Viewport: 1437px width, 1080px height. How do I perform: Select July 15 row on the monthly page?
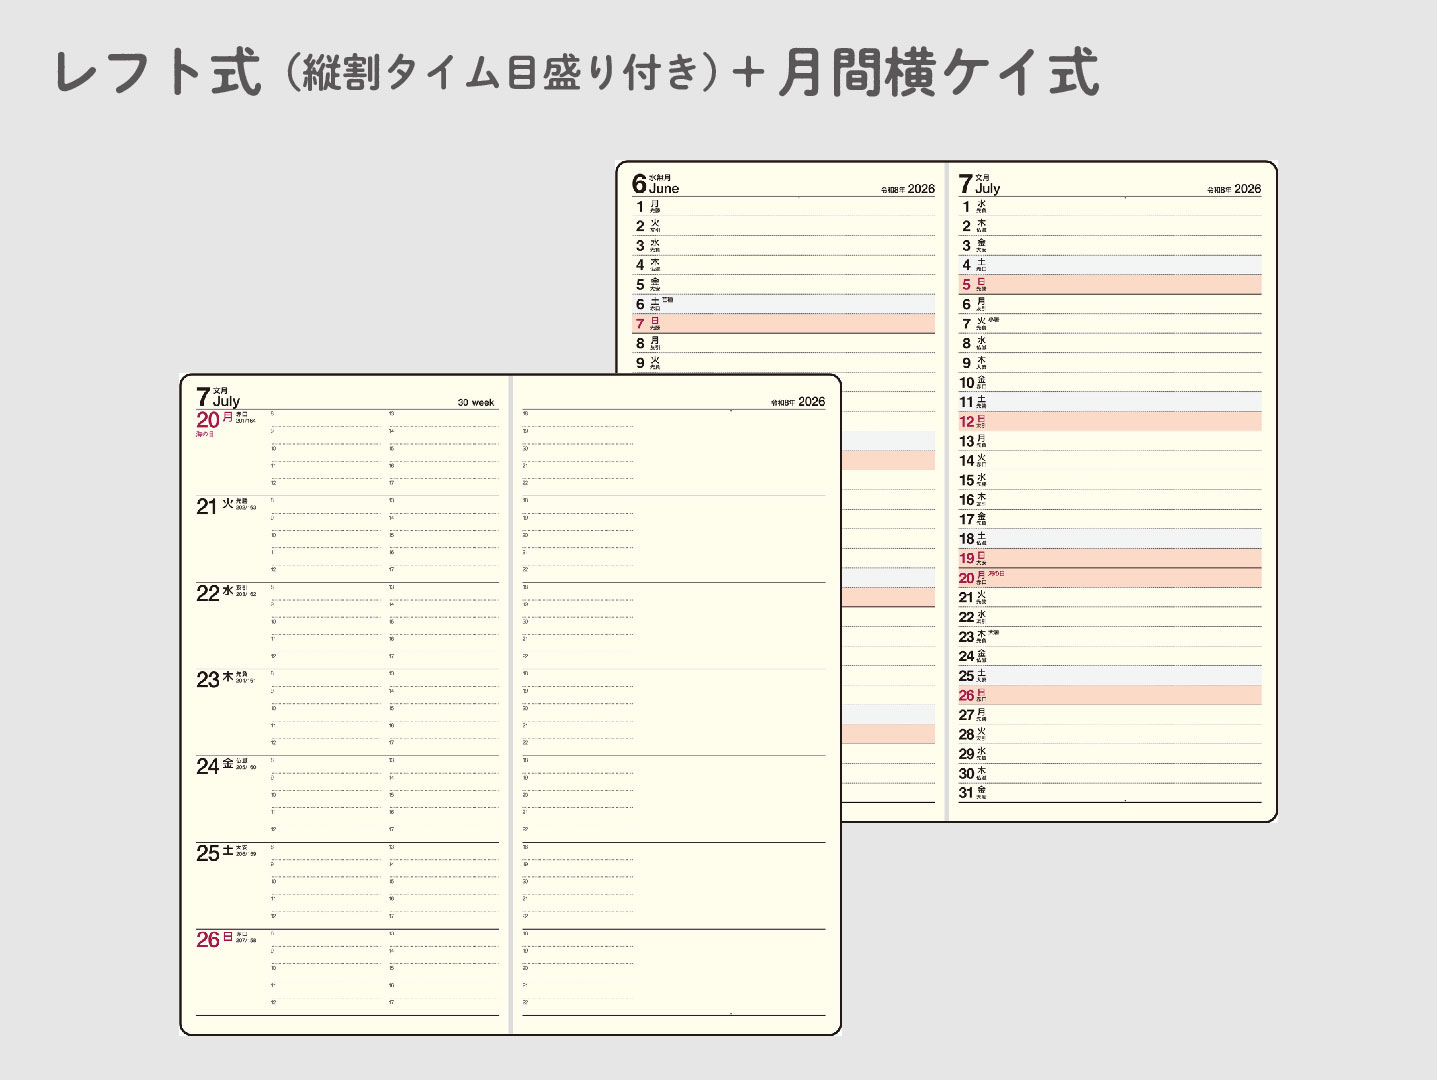point(1110,480)
